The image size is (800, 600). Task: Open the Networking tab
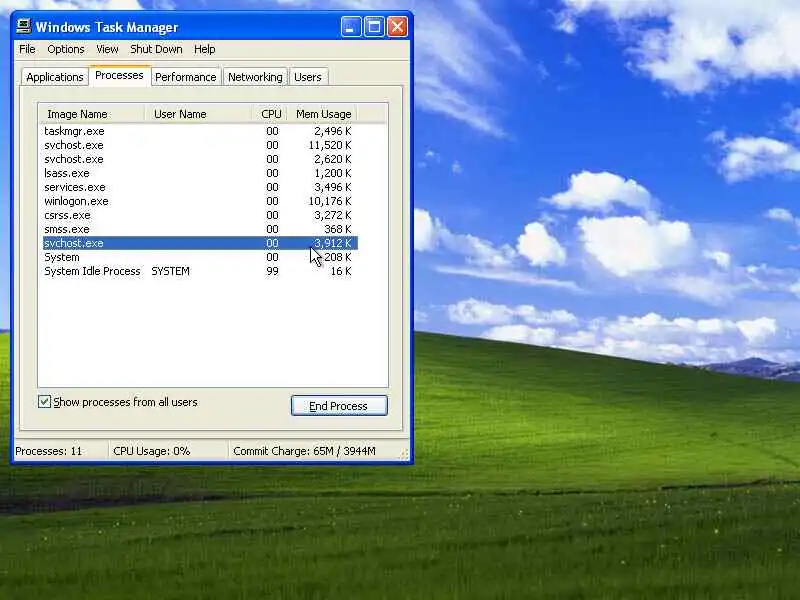click(255, 77)
